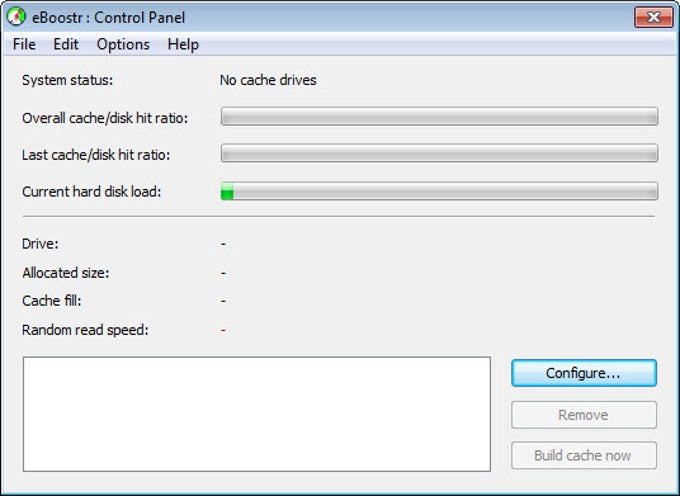
Task: Click the 'No cache drives' status text
Action: click(268, 80)
